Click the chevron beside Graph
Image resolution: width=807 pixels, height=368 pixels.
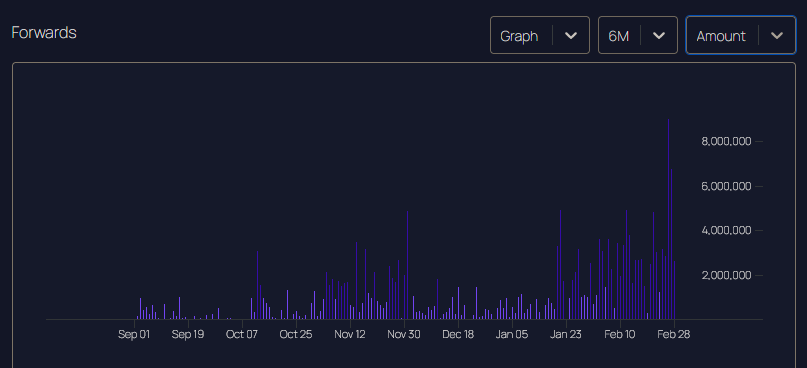click(571, 36)
